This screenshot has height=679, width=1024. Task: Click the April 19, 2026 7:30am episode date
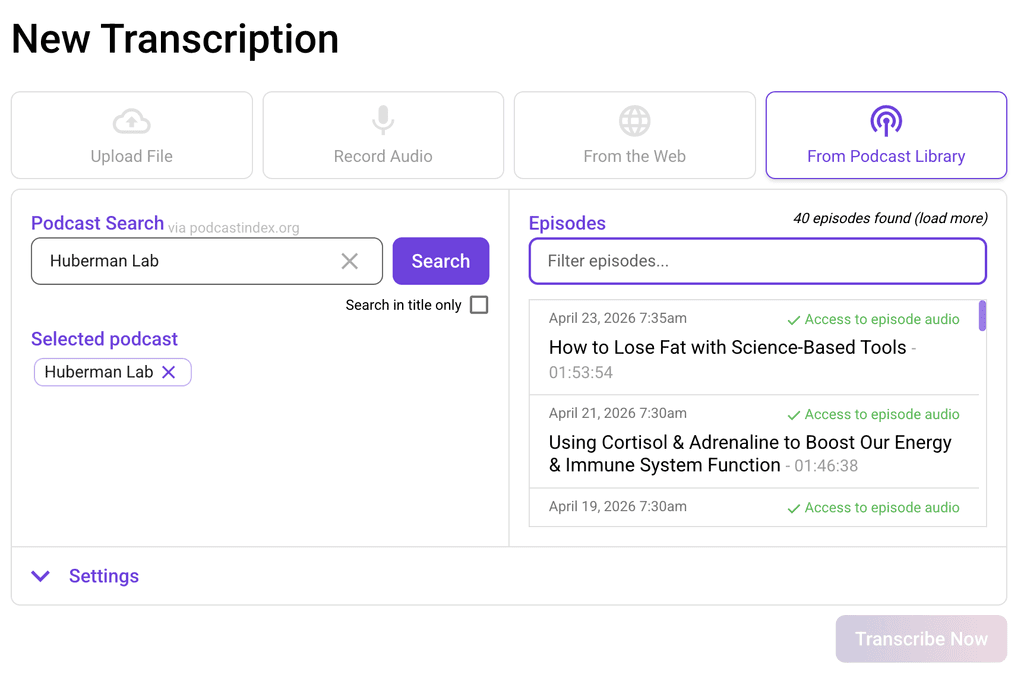tap(618, 507)
